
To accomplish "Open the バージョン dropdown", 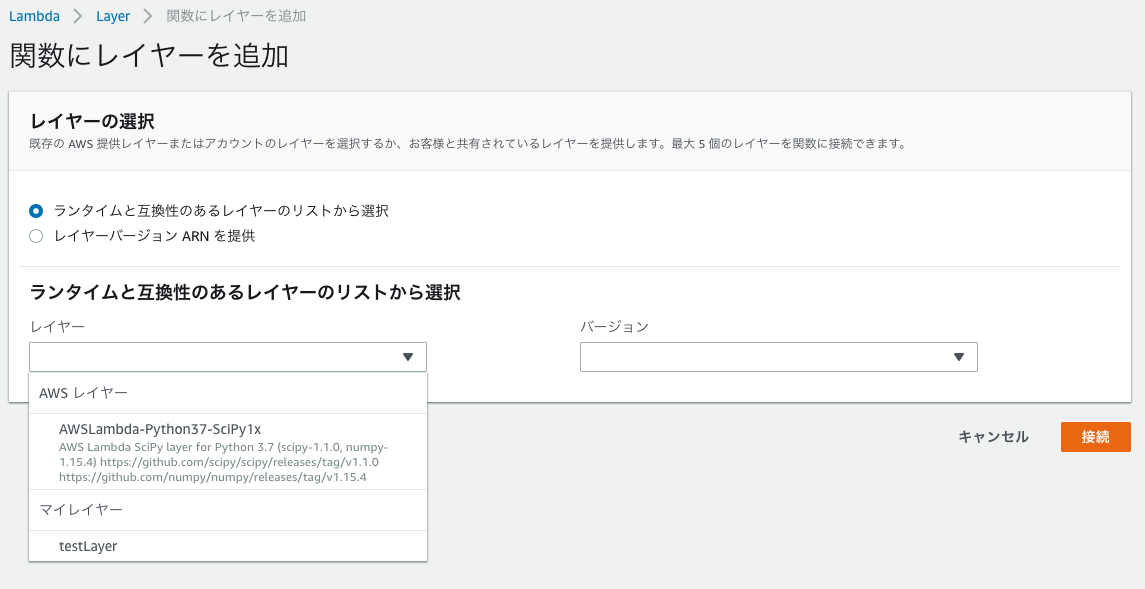I will pyautogui.click(x=778, y=357).
